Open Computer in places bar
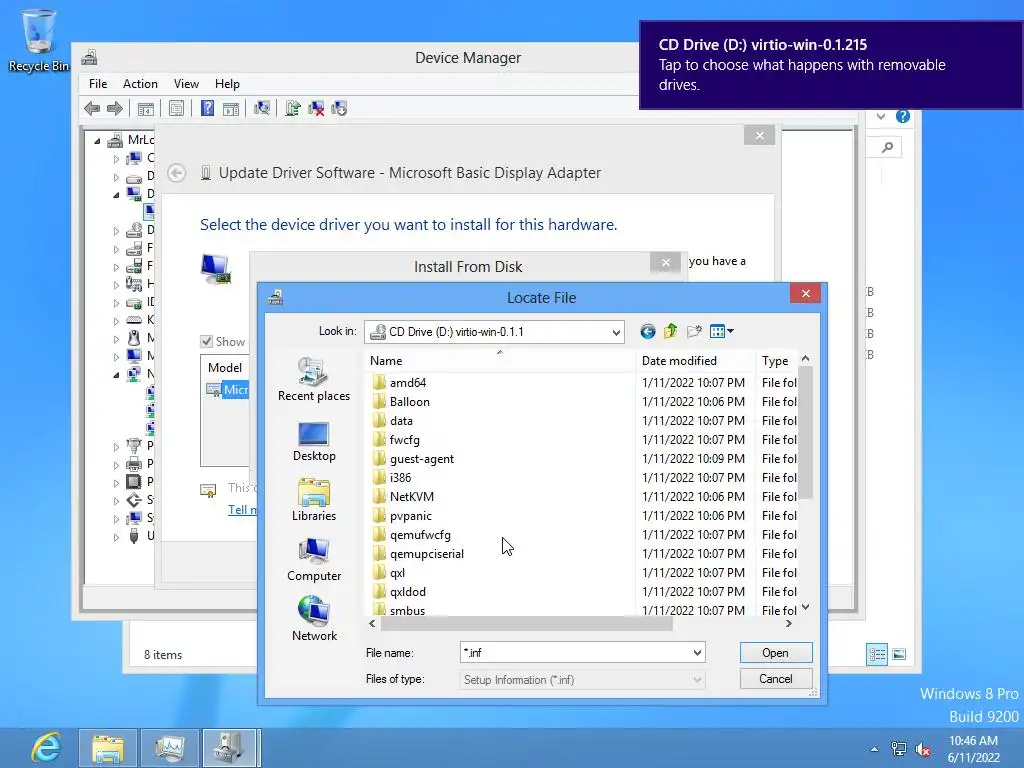Viewport: 1024px width, 768px height. coord(313,560)
